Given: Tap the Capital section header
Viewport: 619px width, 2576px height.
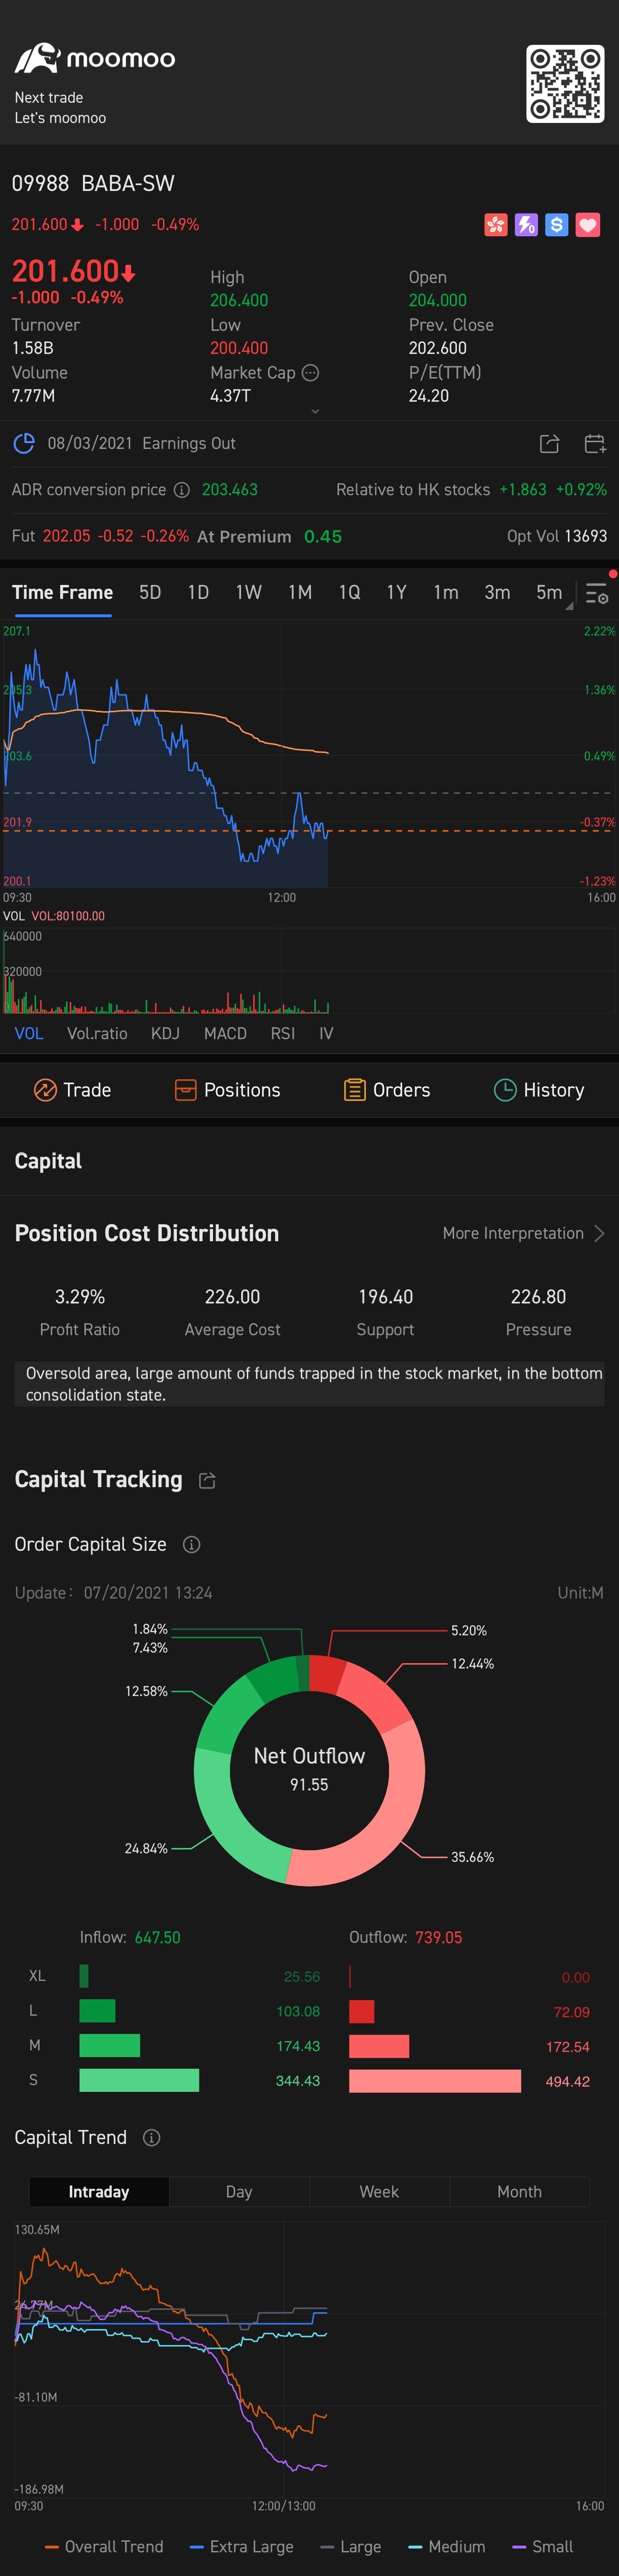Looking at the screenshot, I should (48, 1160).
